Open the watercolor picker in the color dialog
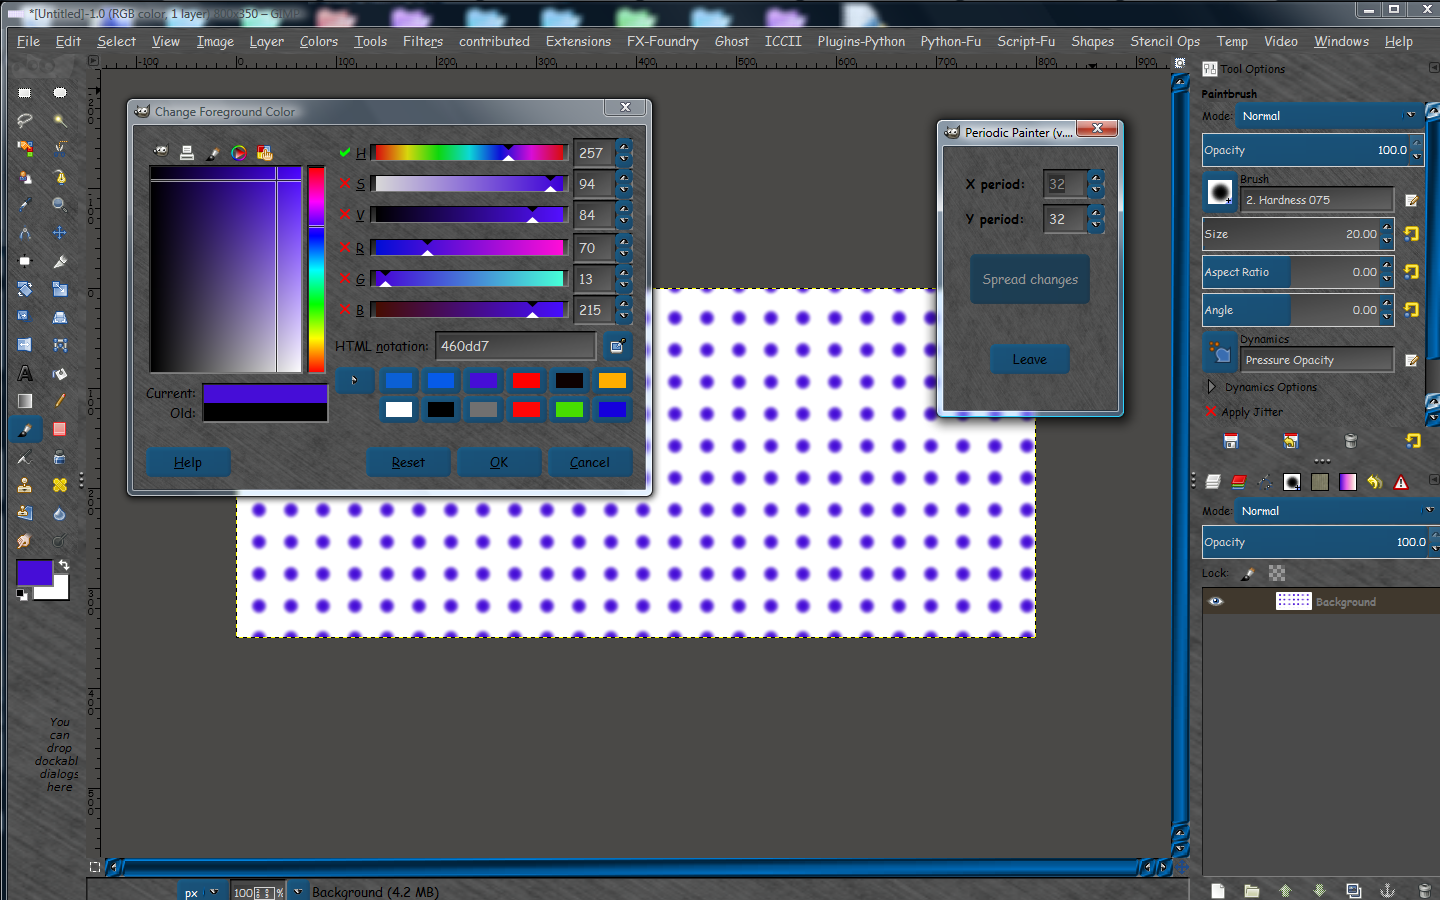This screenshot has width=1440, height=900. click(x=212, y=153)
